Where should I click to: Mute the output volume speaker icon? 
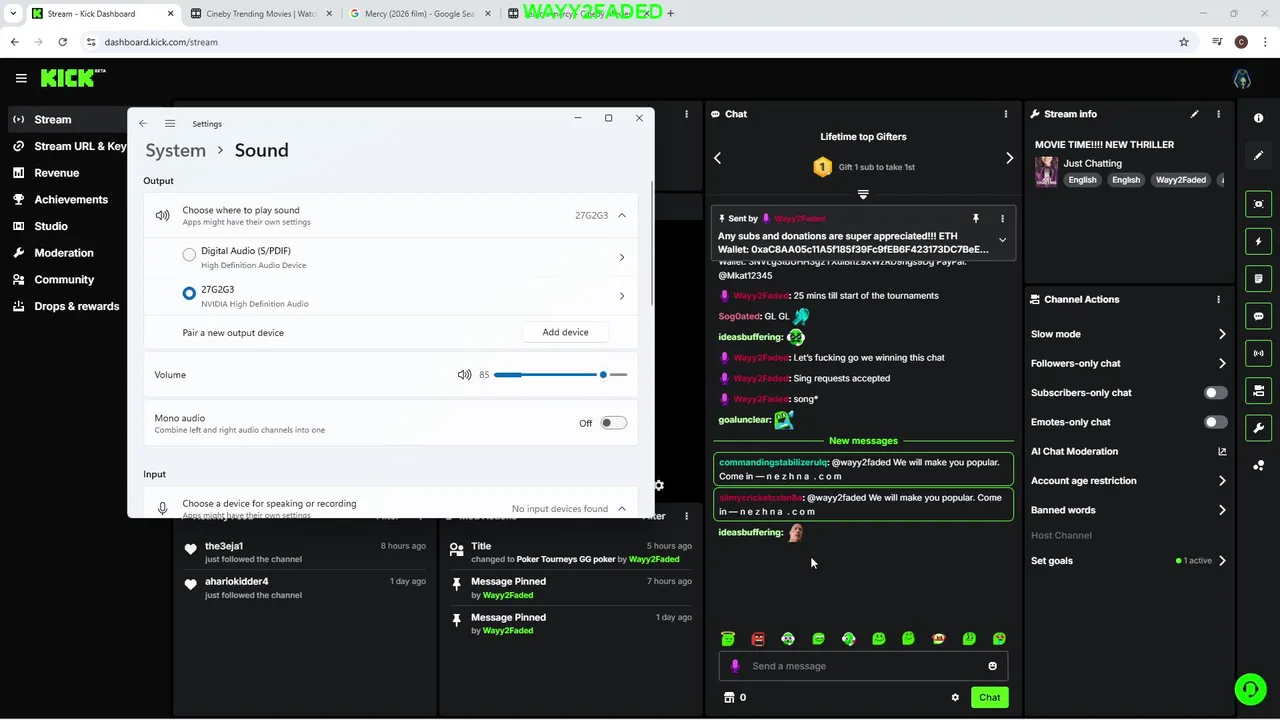464,375
